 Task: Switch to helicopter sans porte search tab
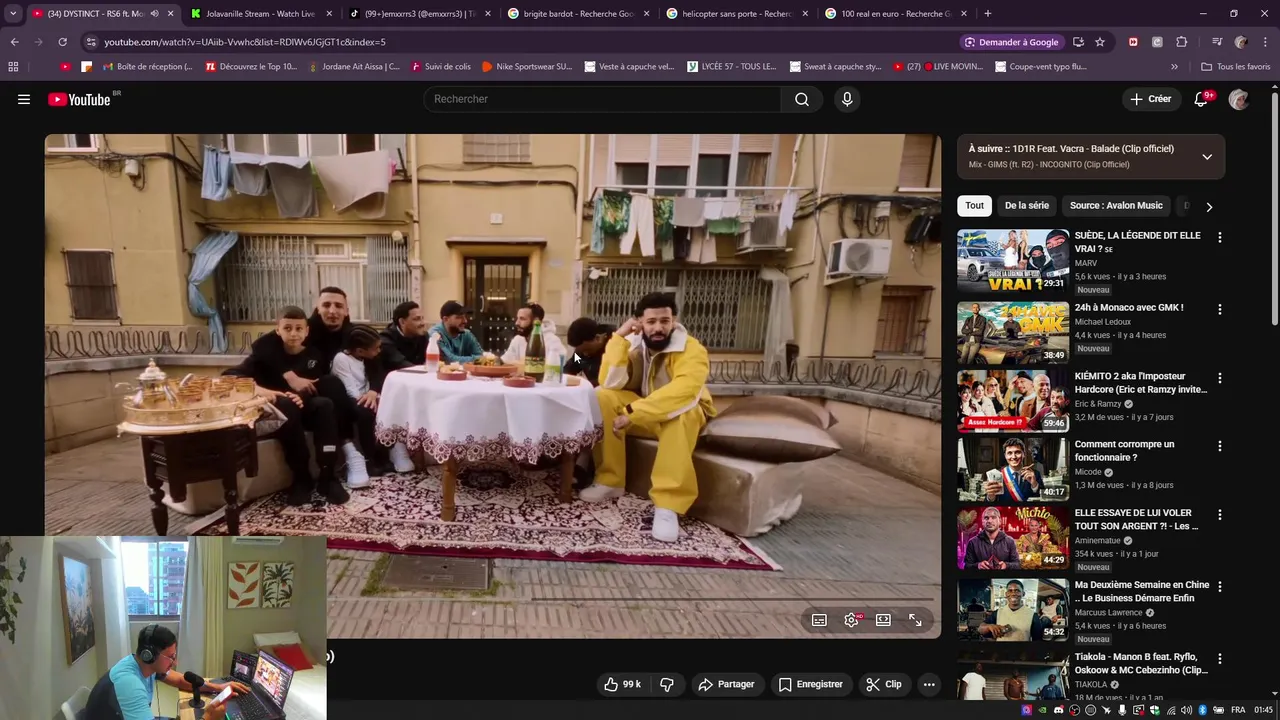pyautogui.click(x=736, y=14)
